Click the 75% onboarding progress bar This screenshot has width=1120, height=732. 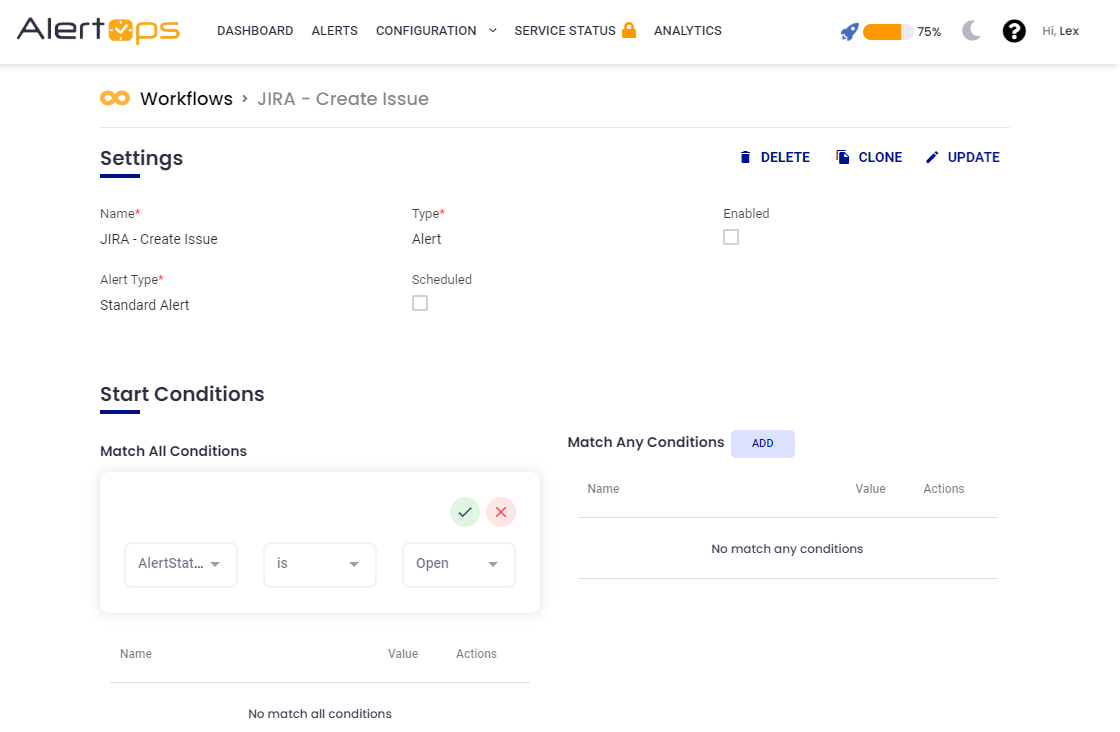pos(887,32)
